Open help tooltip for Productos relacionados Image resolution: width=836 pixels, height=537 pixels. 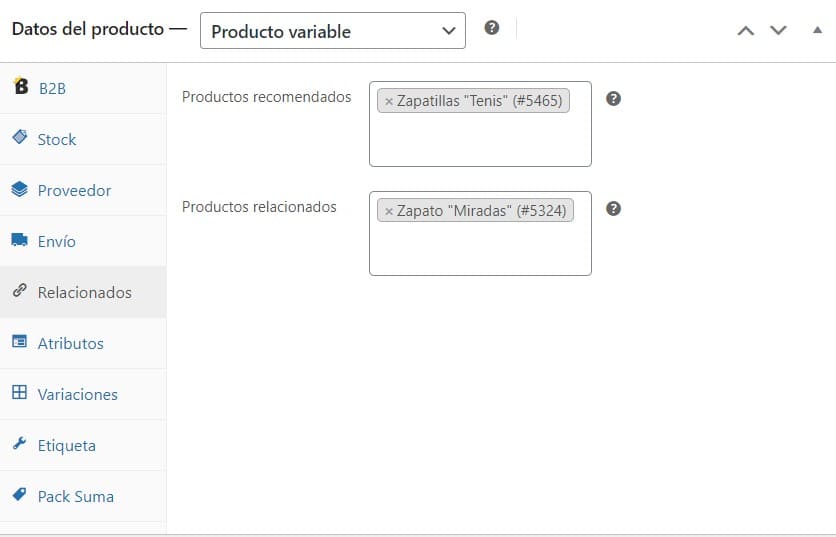pyautogui.click(x=613, y=209)
